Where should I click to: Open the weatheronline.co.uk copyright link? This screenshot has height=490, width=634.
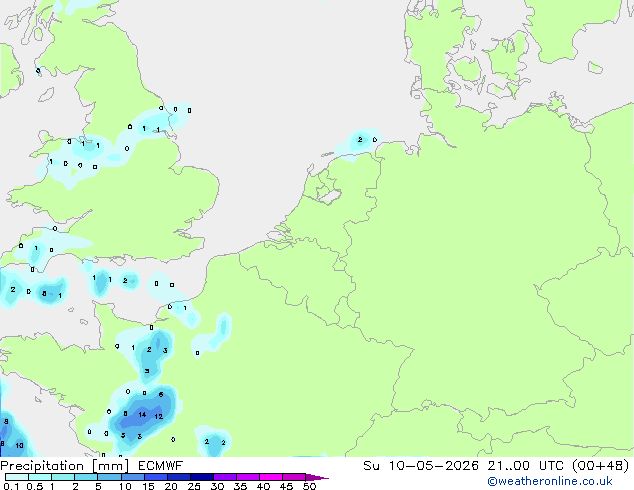(550, 481)
